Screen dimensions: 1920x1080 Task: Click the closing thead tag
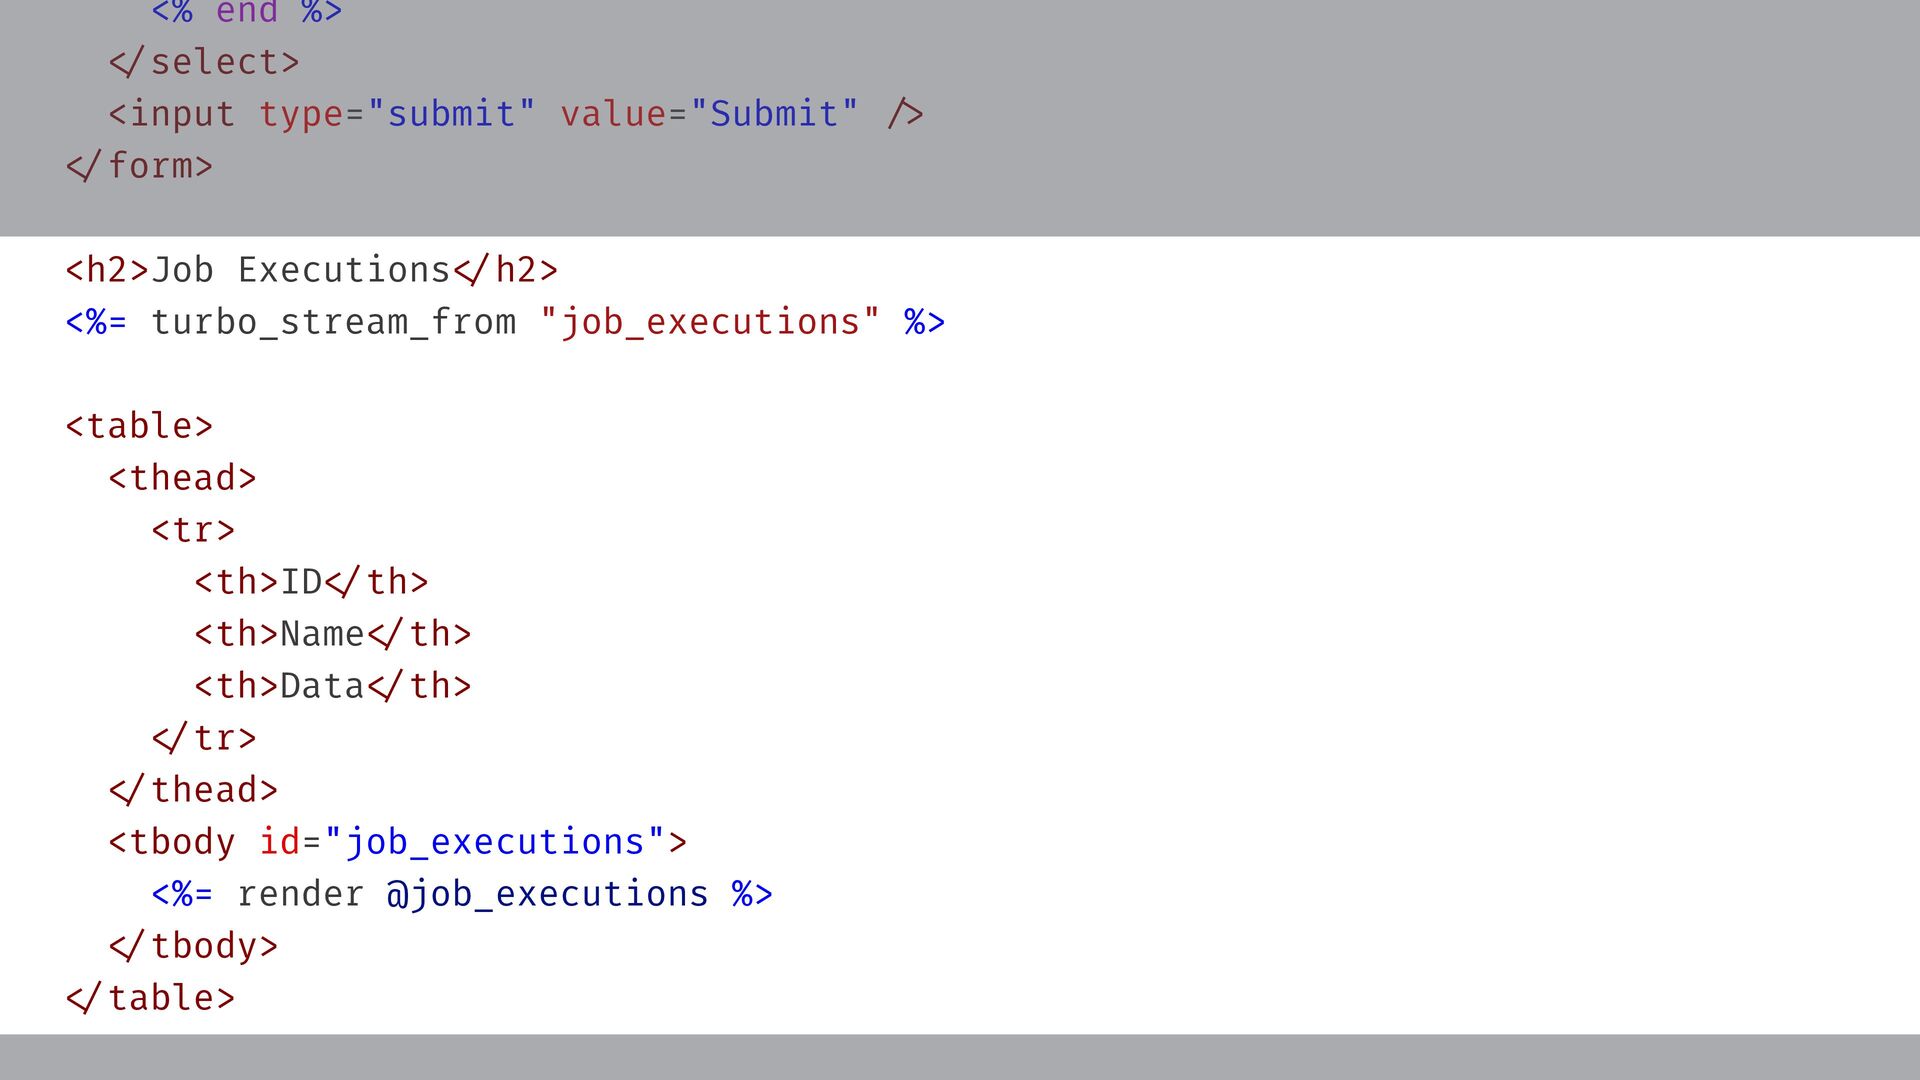193,790
